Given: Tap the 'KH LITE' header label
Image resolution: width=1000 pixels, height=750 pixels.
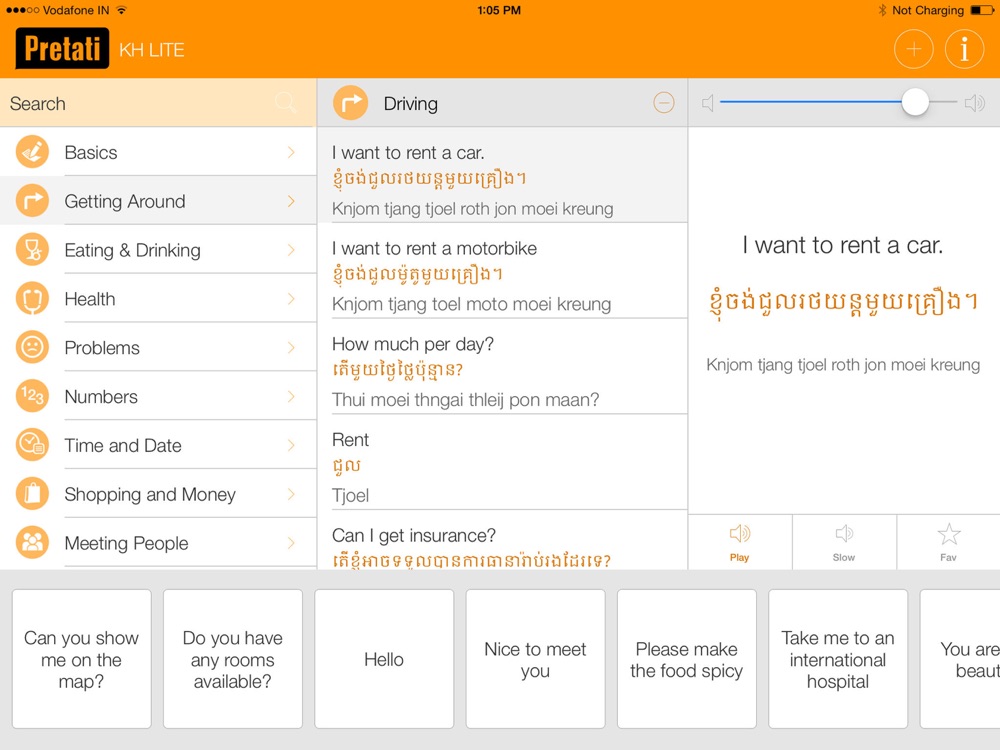Looking at the screenshot, I should click(x=152, y=50).
